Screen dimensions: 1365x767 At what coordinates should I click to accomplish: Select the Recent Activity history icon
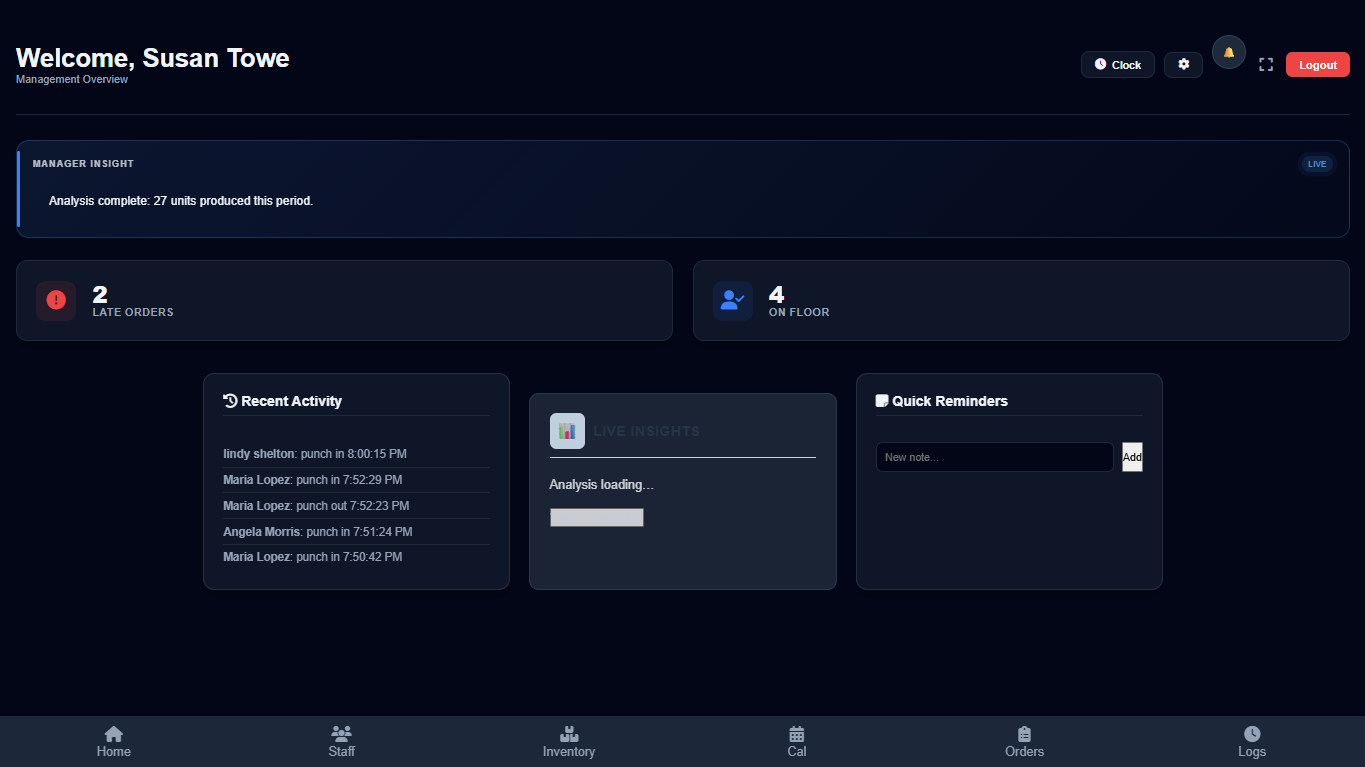(229, 400)
